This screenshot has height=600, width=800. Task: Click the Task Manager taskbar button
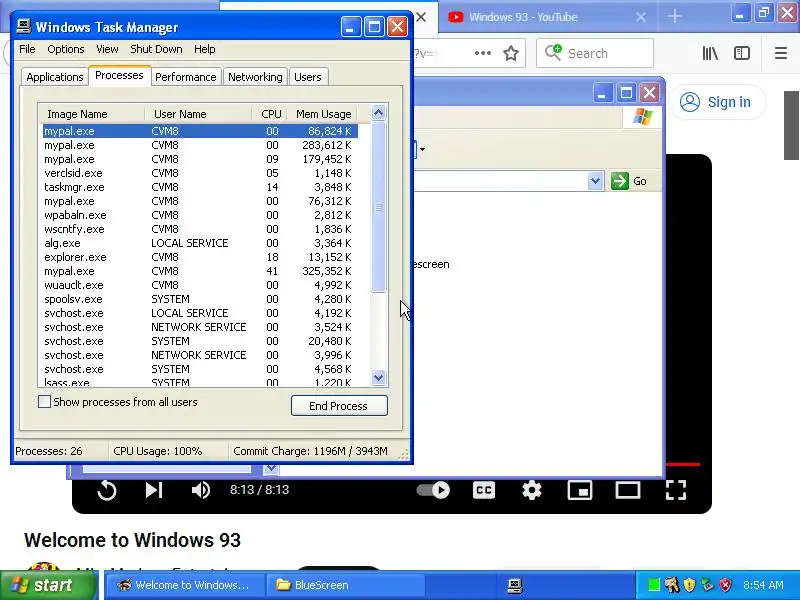click(515, 585)
